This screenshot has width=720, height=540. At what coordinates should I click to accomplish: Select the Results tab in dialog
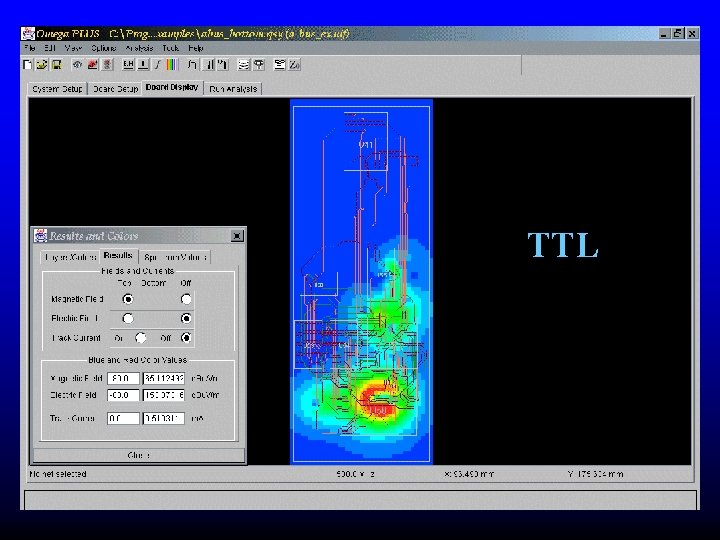(x=118, y=256)
